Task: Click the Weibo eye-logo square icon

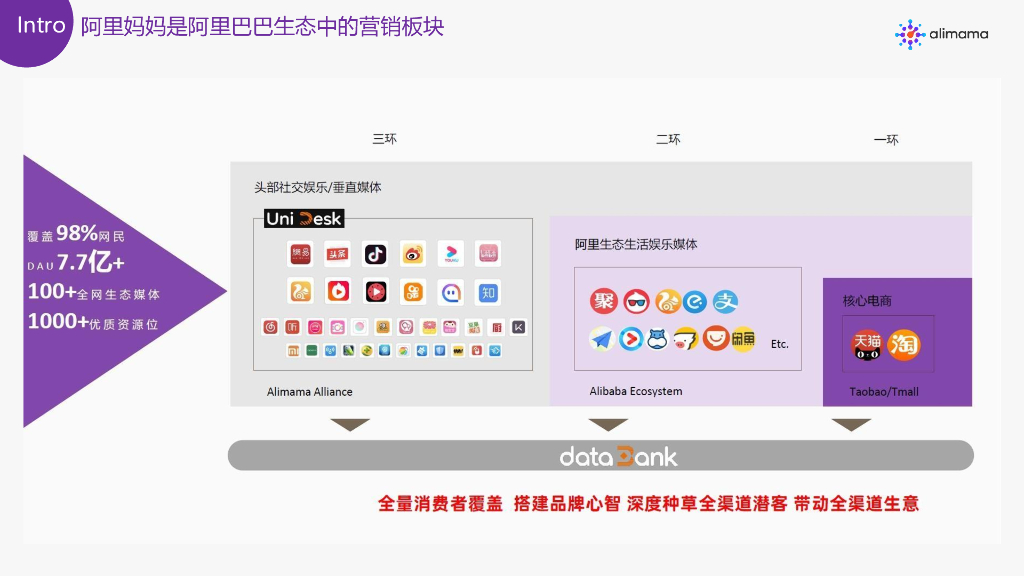Action: [413, 254]
